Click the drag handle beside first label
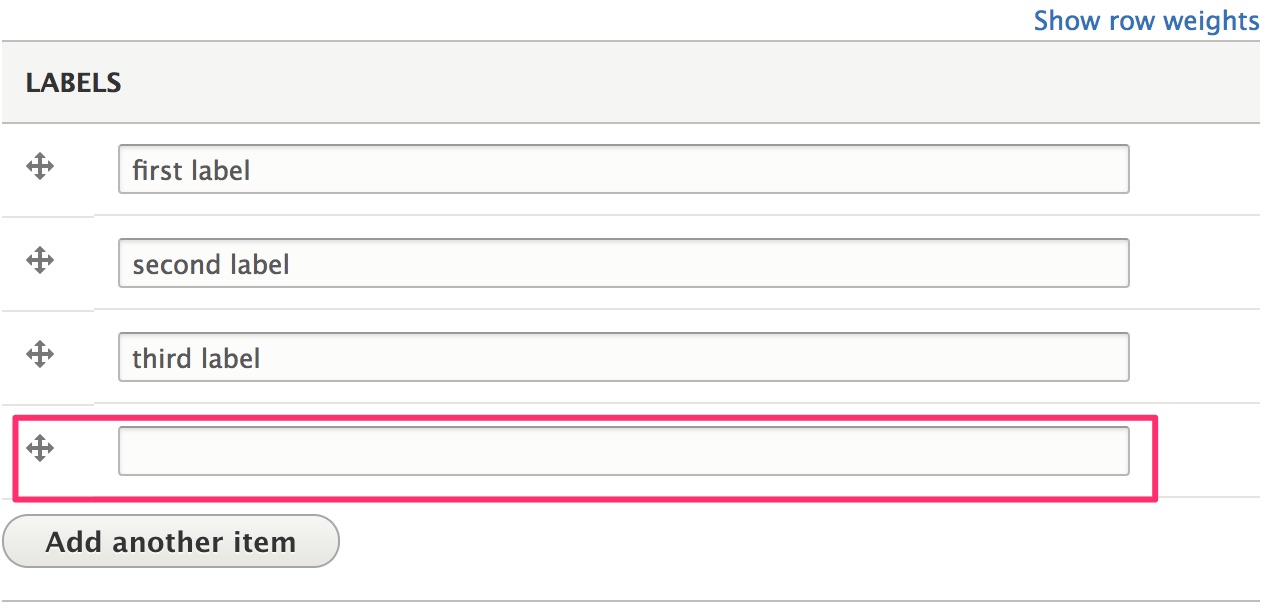The width and height of the screenshot is (1272, 608). 39,167
